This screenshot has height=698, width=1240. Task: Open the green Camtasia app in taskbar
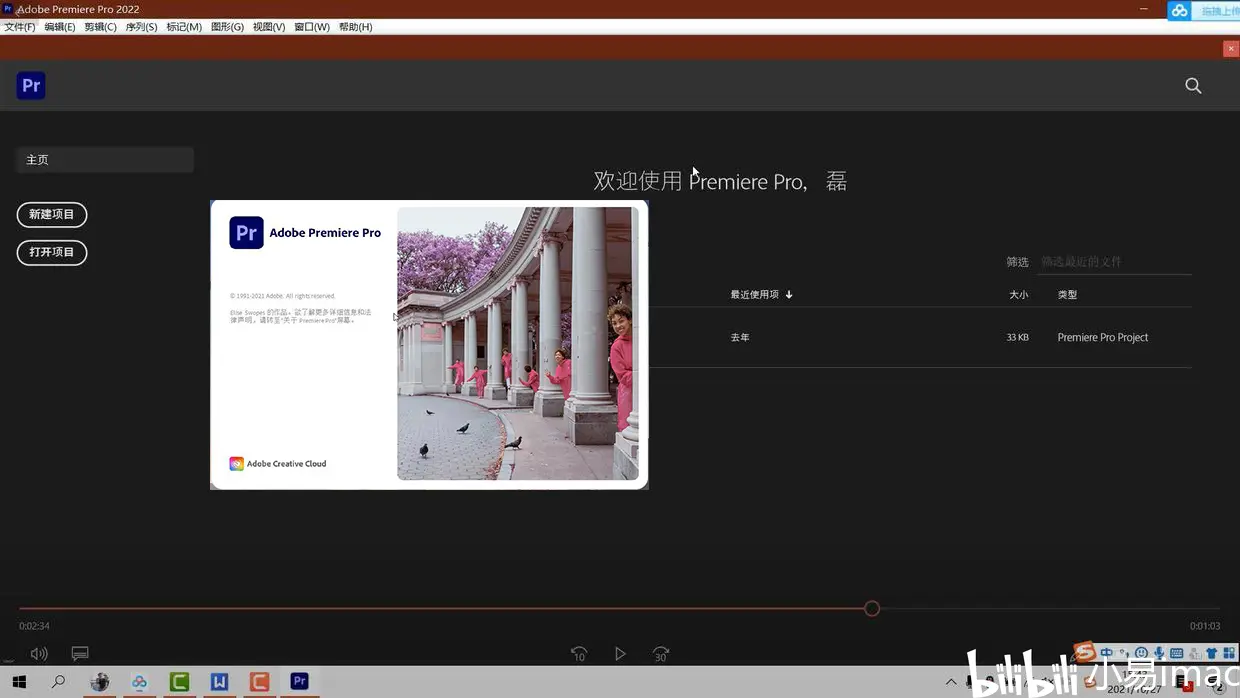pyautogui.click(x=179, y=682)
